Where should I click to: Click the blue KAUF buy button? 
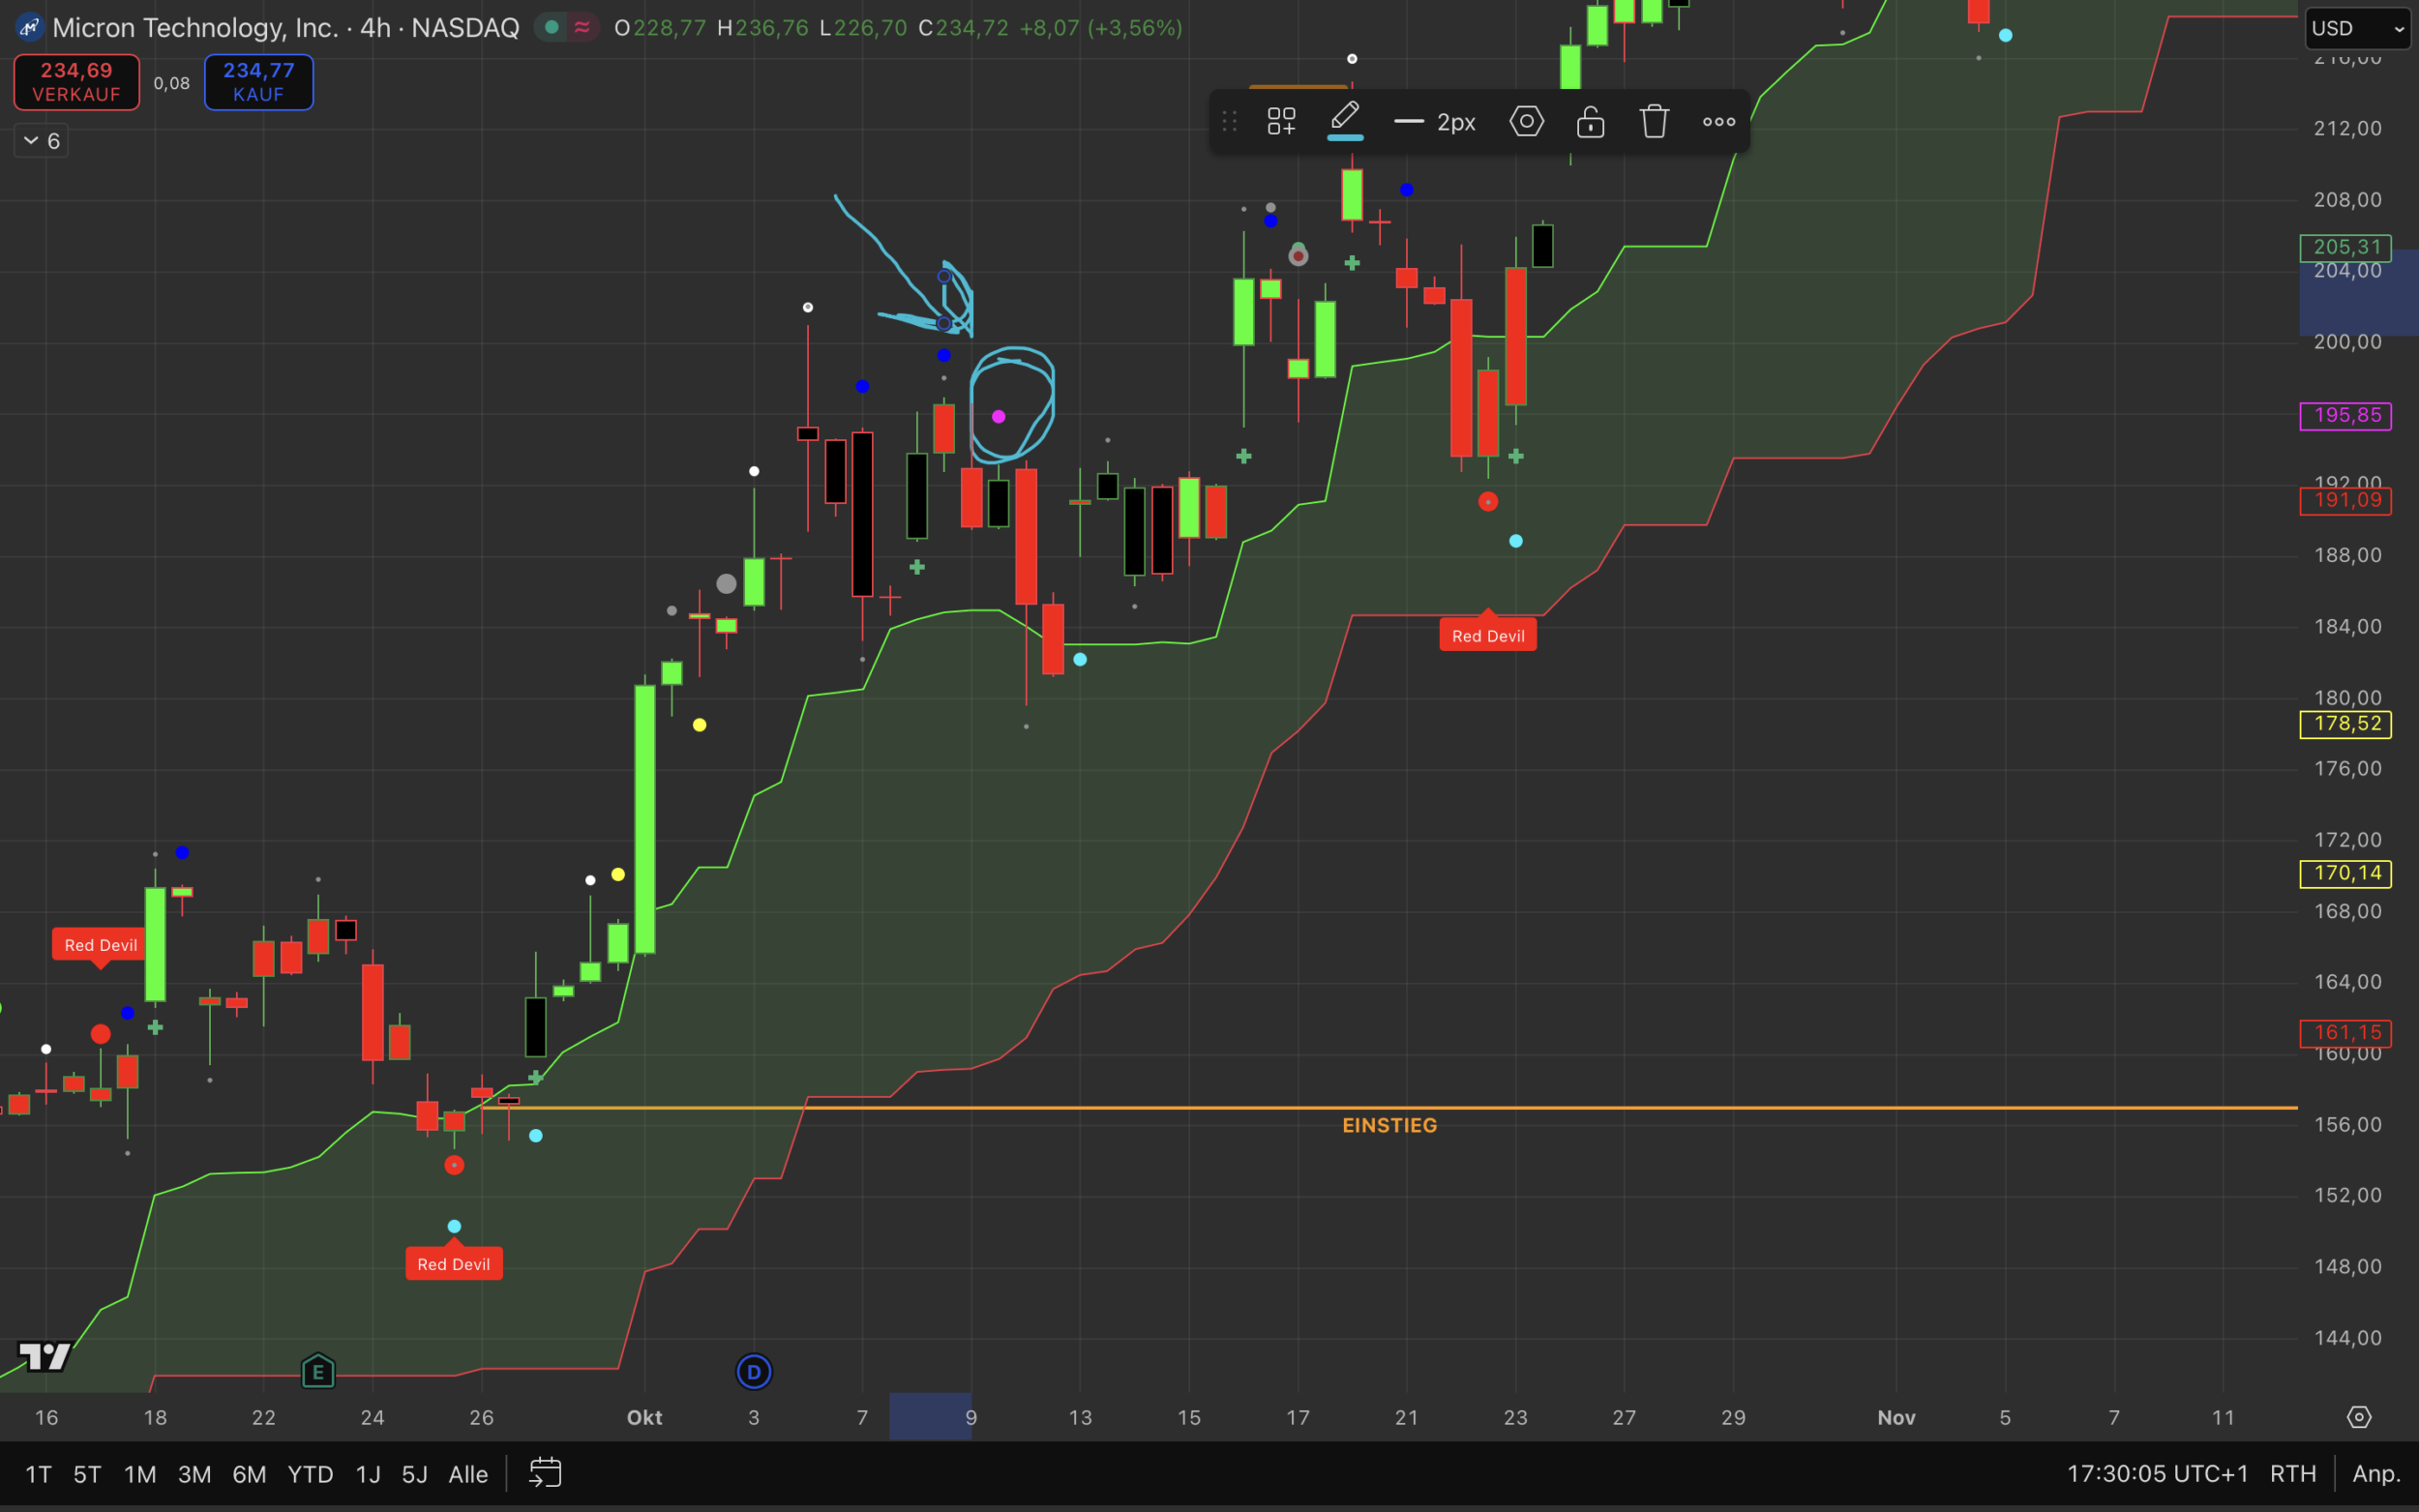[258, 82]
